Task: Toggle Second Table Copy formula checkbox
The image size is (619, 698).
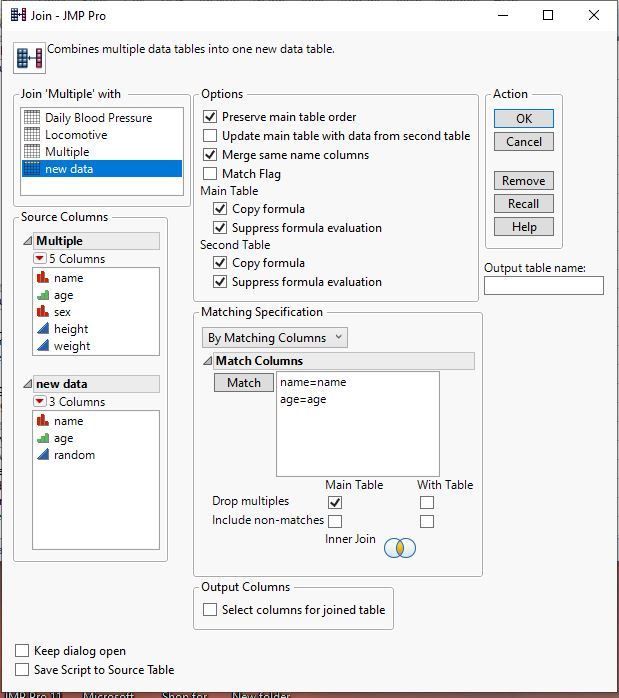Action: (220, 262)
